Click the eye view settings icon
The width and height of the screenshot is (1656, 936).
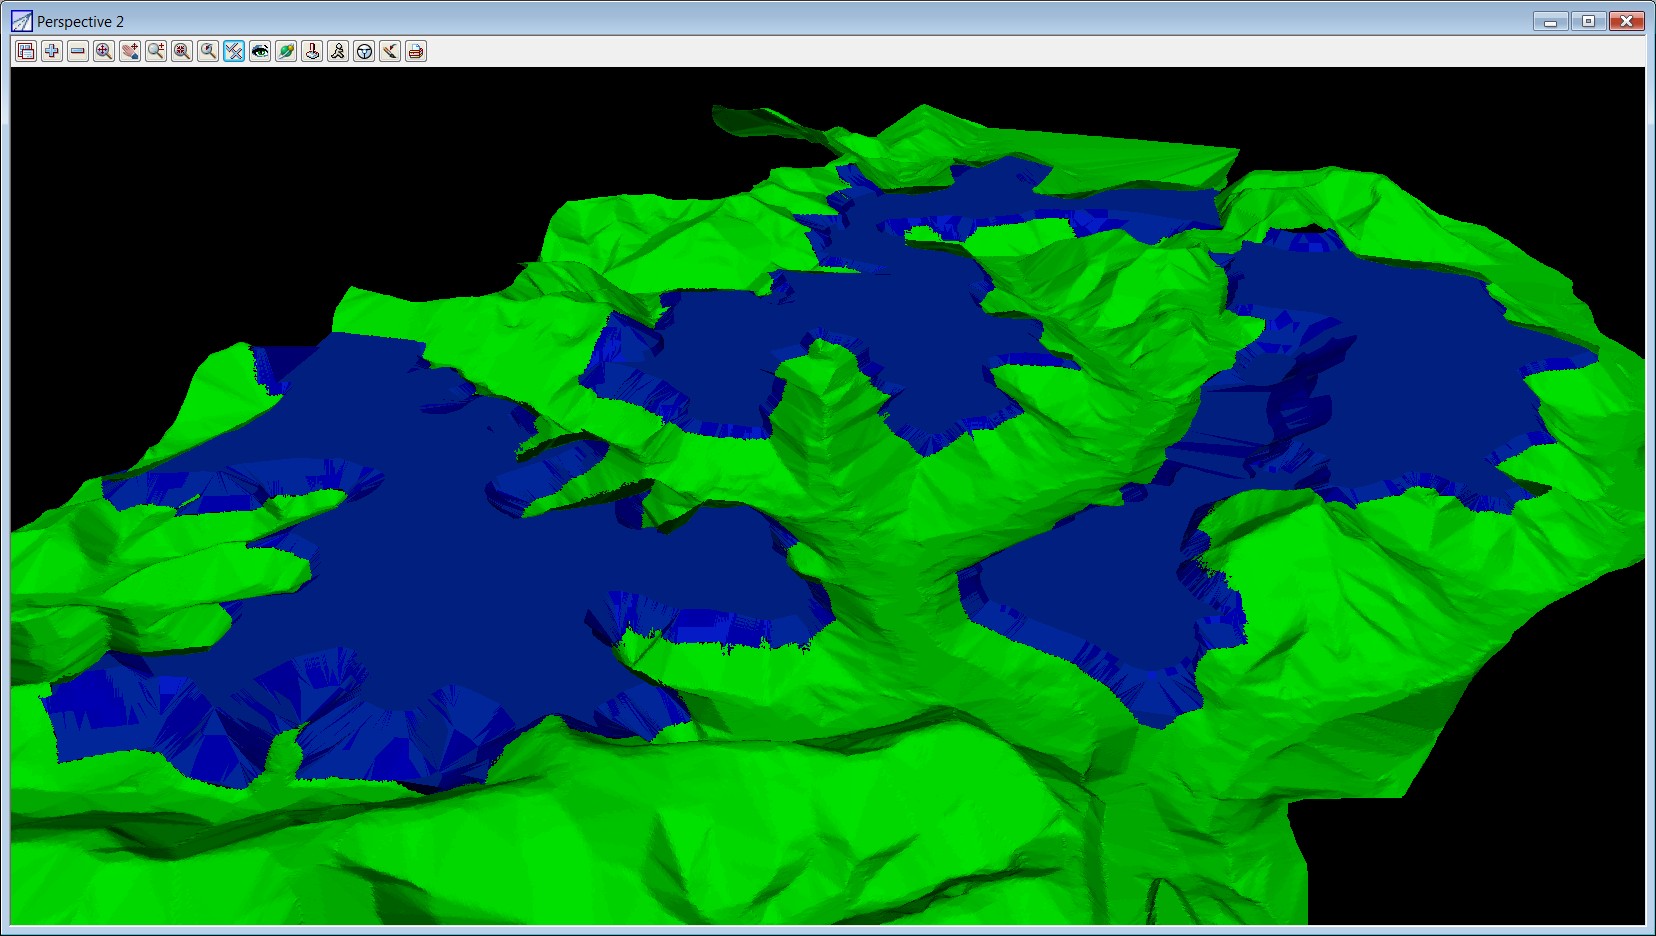260,51
